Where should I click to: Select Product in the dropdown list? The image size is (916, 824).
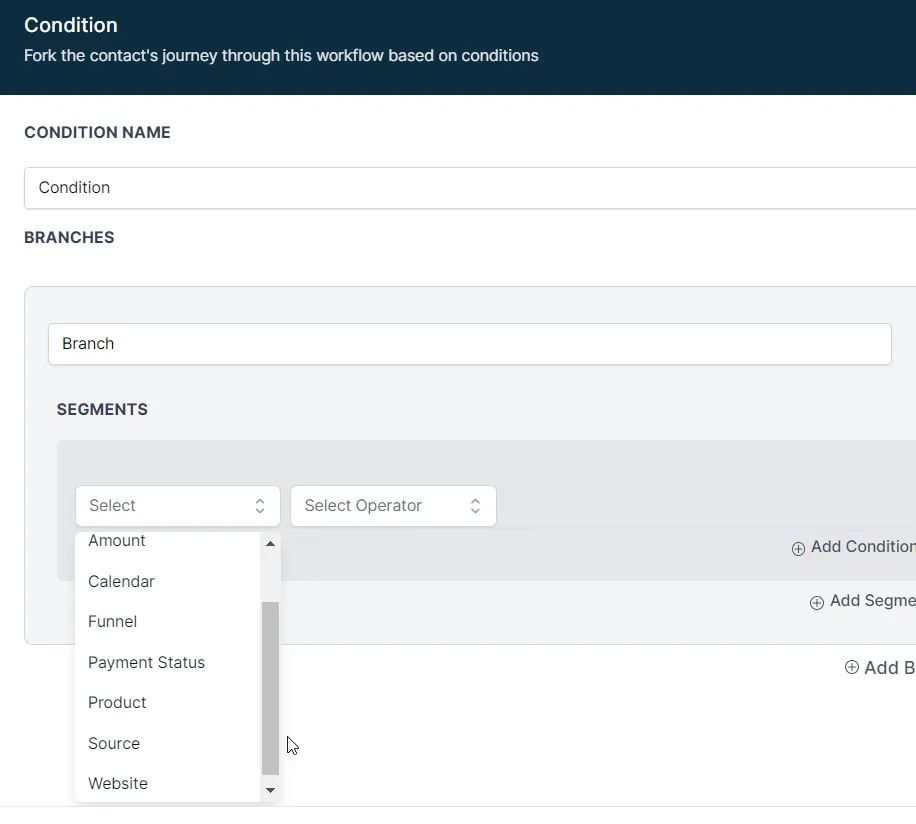(117, 702)
